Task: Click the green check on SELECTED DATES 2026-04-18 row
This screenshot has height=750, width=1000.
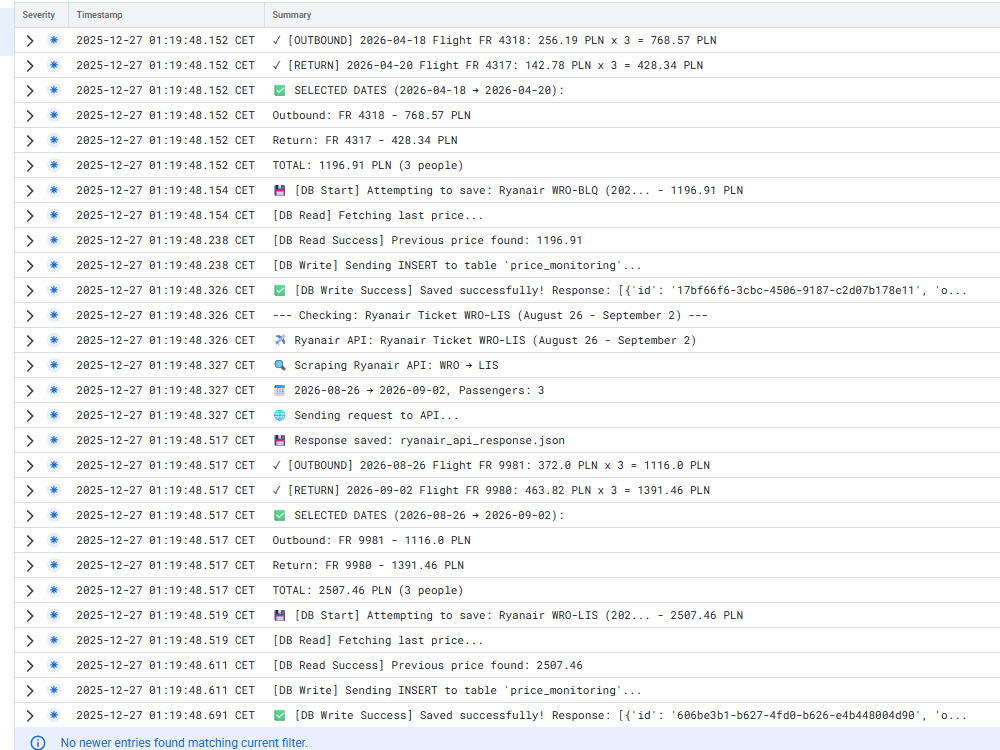Action: (279, 91)
